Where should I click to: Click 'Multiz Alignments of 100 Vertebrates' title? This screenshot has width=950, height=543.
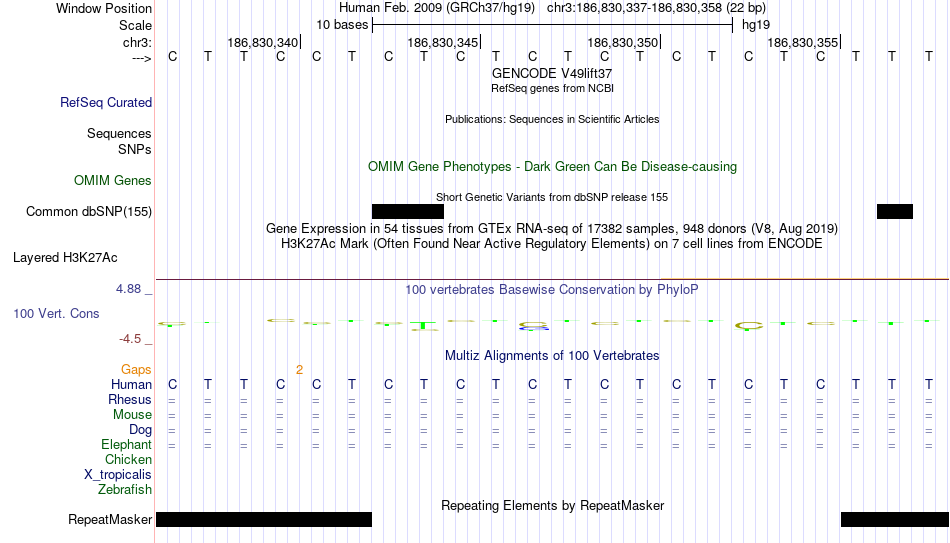click(x=552, y=356)
